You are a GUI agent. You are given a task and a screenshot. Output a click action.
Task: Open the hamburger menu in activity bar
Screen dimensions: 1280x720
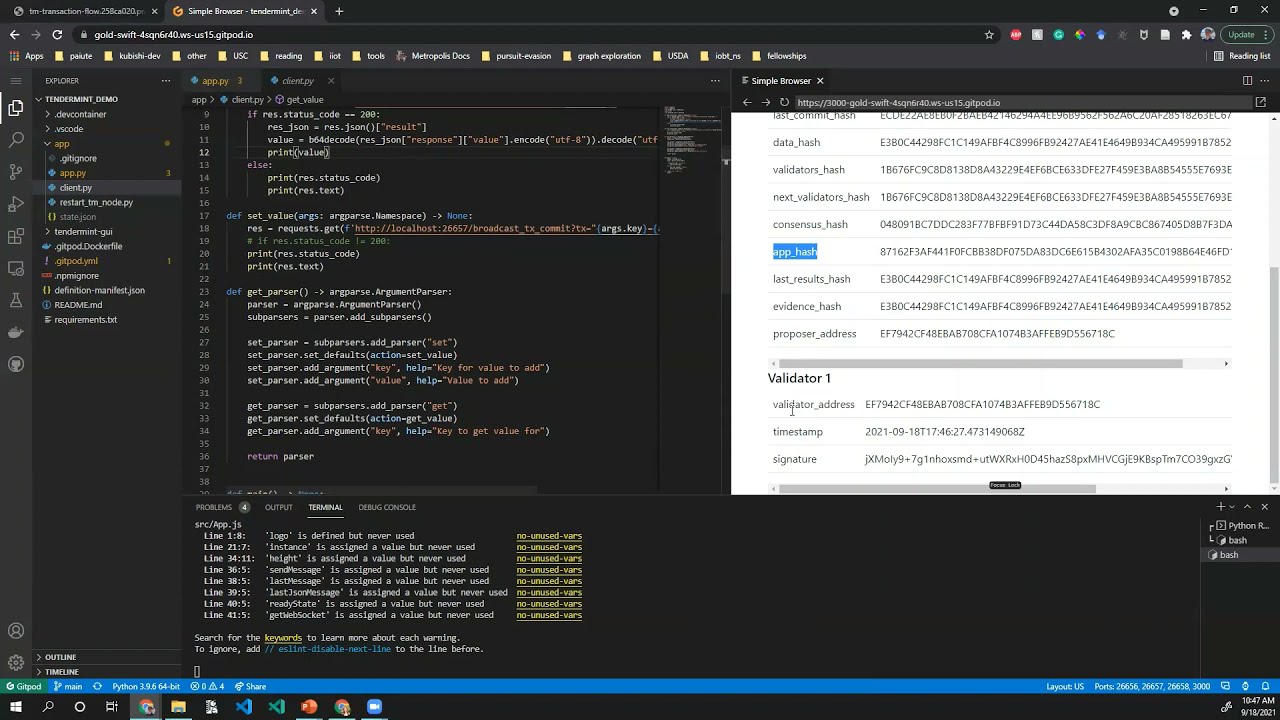point(16,80)
